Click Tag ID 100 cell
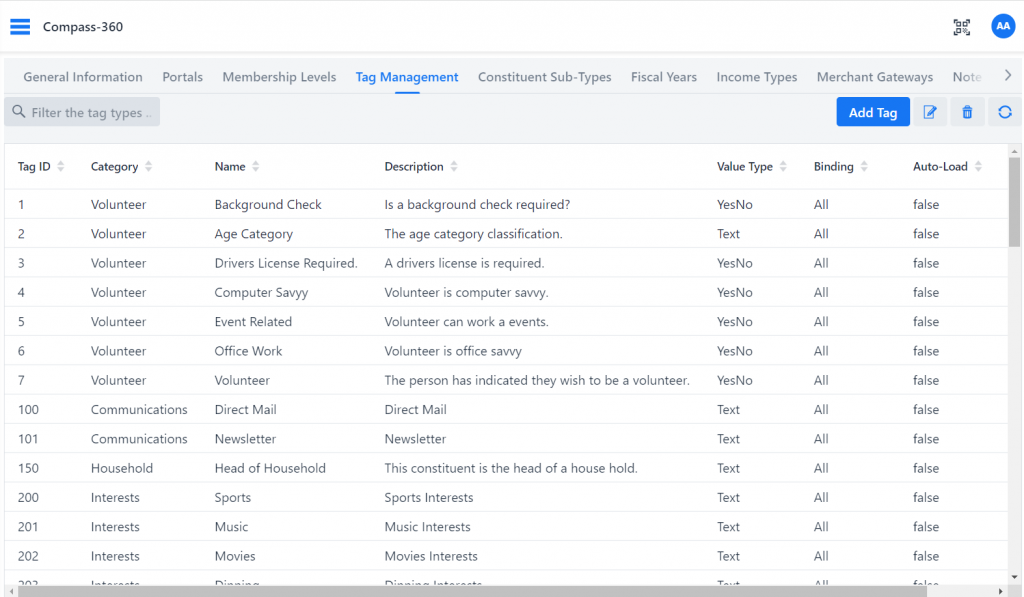 click(28, 410)
